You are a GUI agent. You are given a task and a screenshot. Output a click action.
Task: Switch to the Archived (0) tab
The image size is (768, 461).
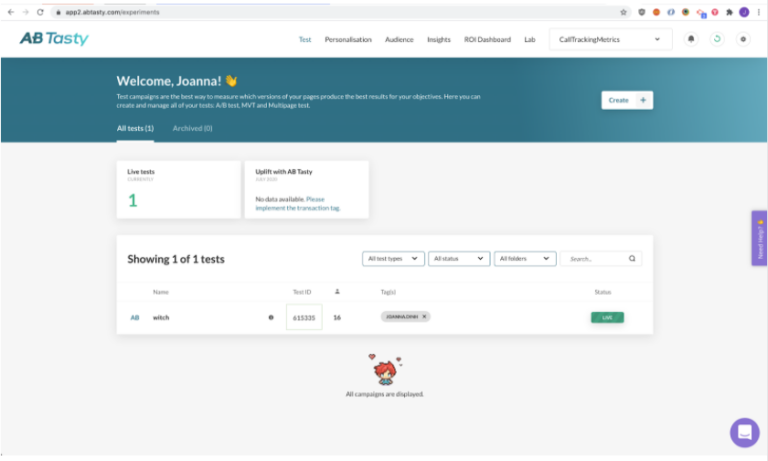coord(192,128)
